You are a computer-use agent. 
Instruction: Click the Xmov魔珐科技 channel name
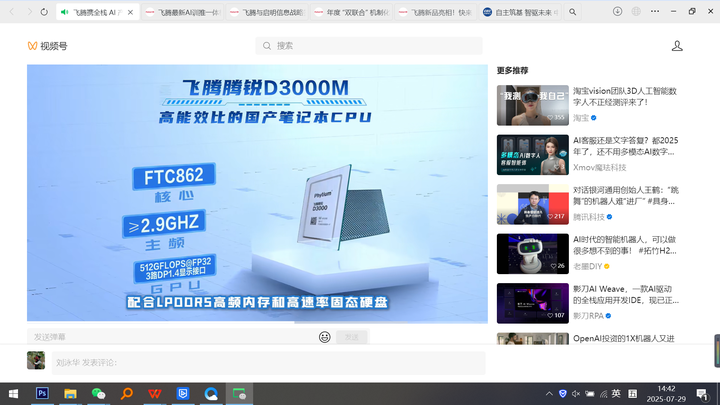coord(600,168)
